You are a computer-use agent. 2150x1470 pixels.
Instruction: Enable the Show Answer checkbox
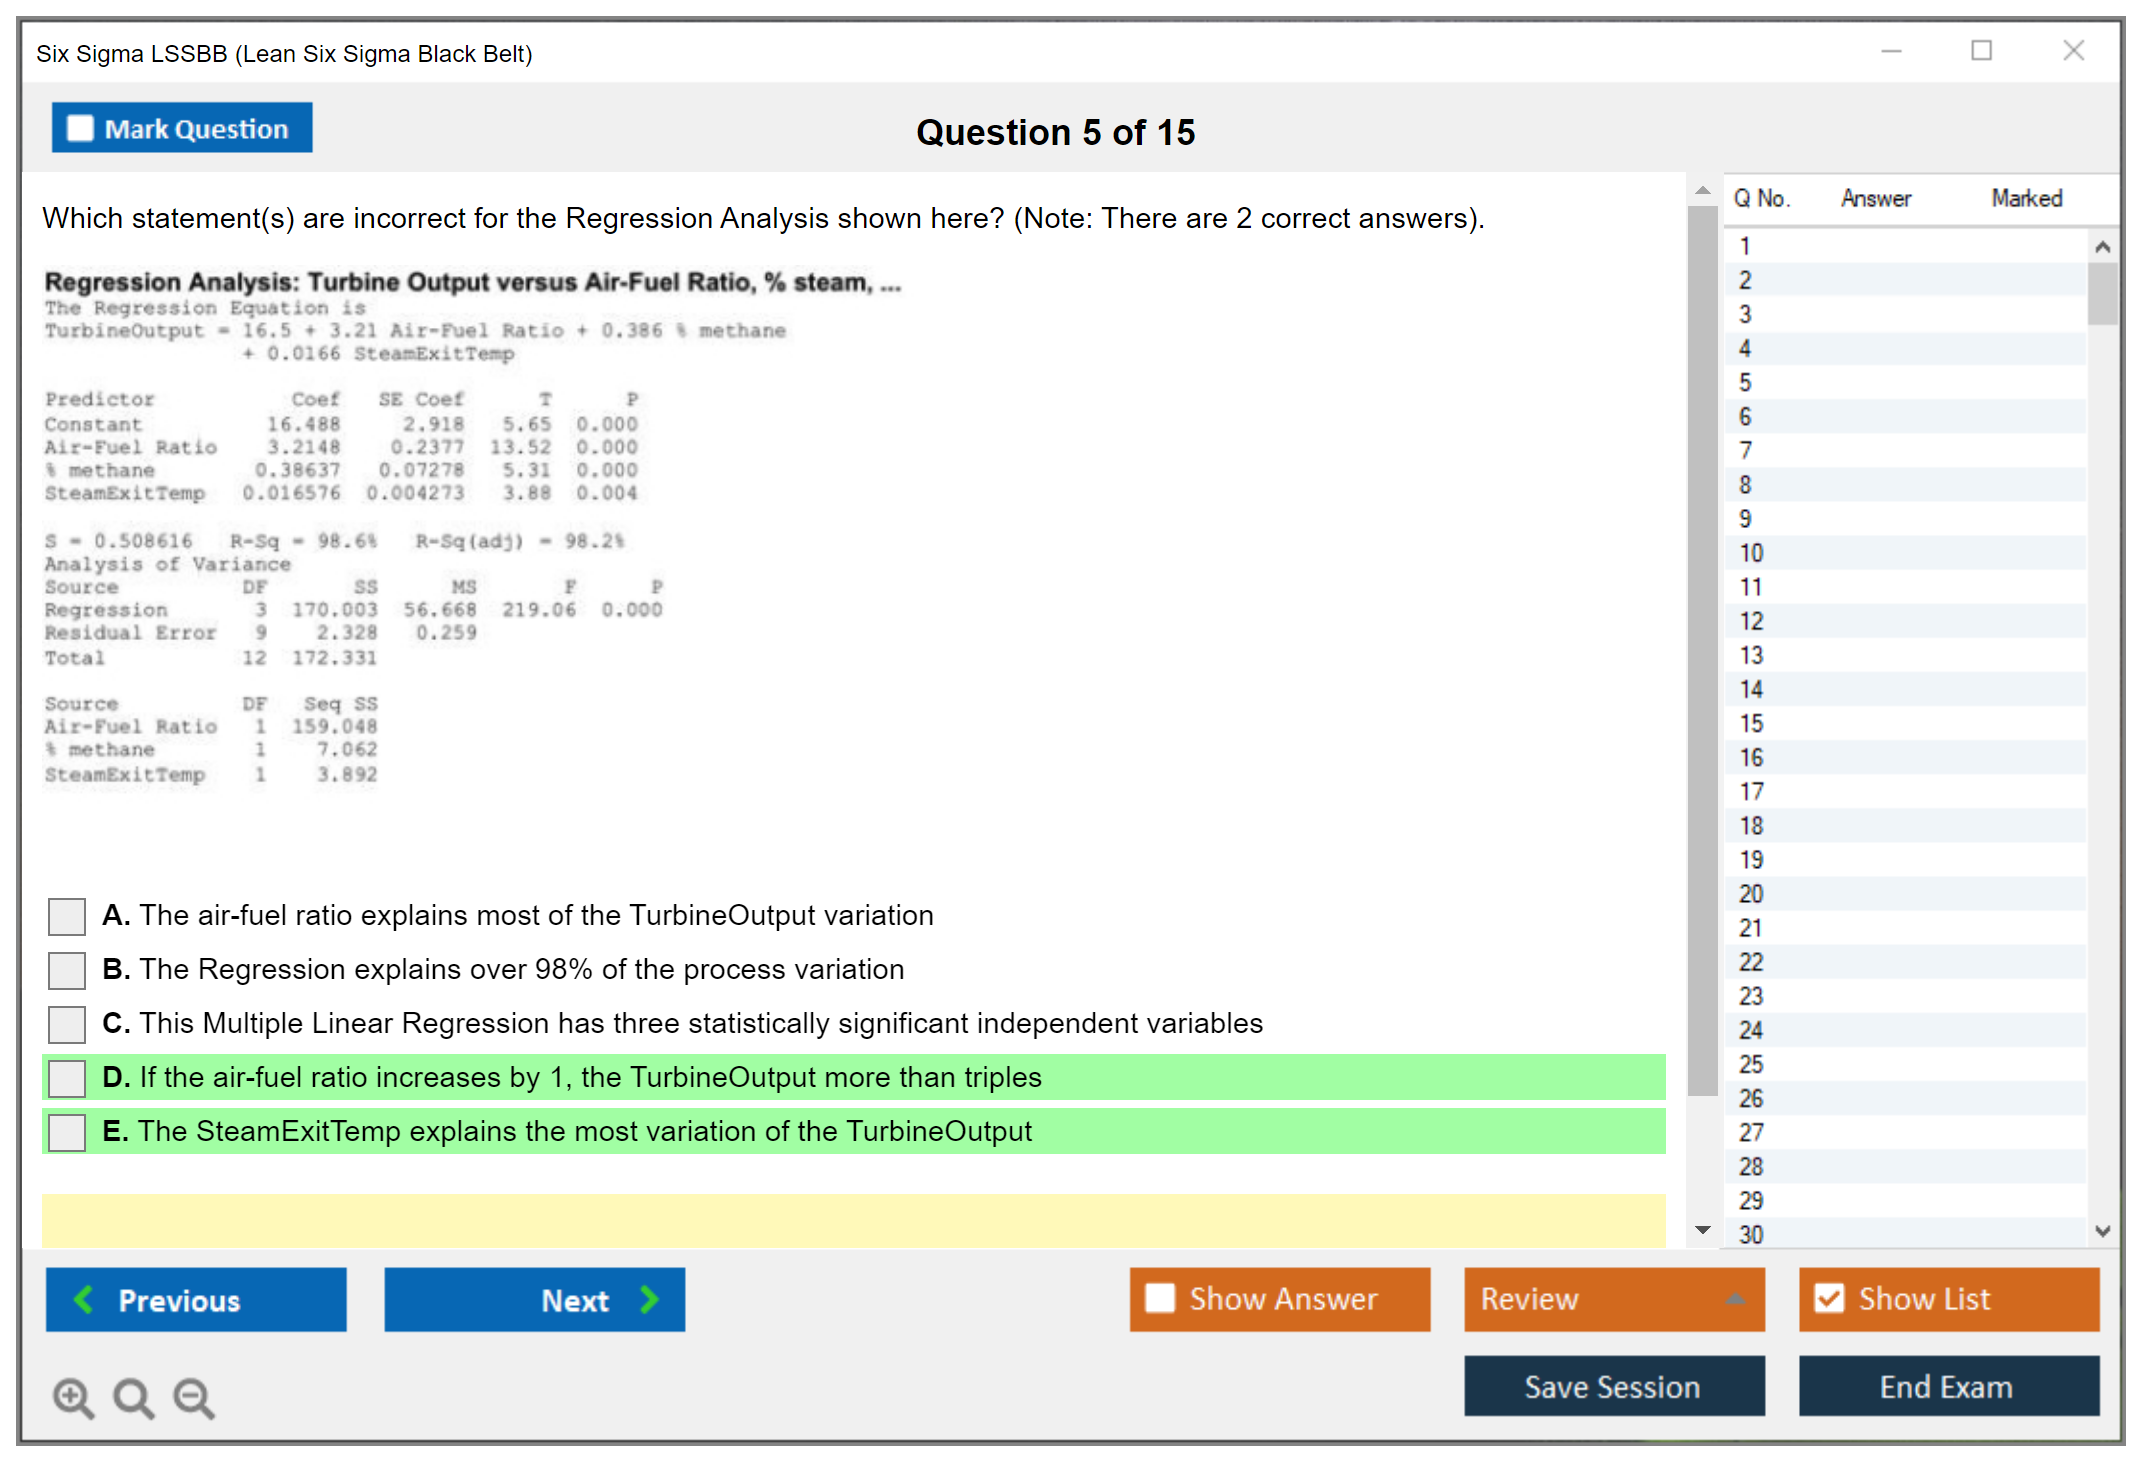pos(1160,1298)
